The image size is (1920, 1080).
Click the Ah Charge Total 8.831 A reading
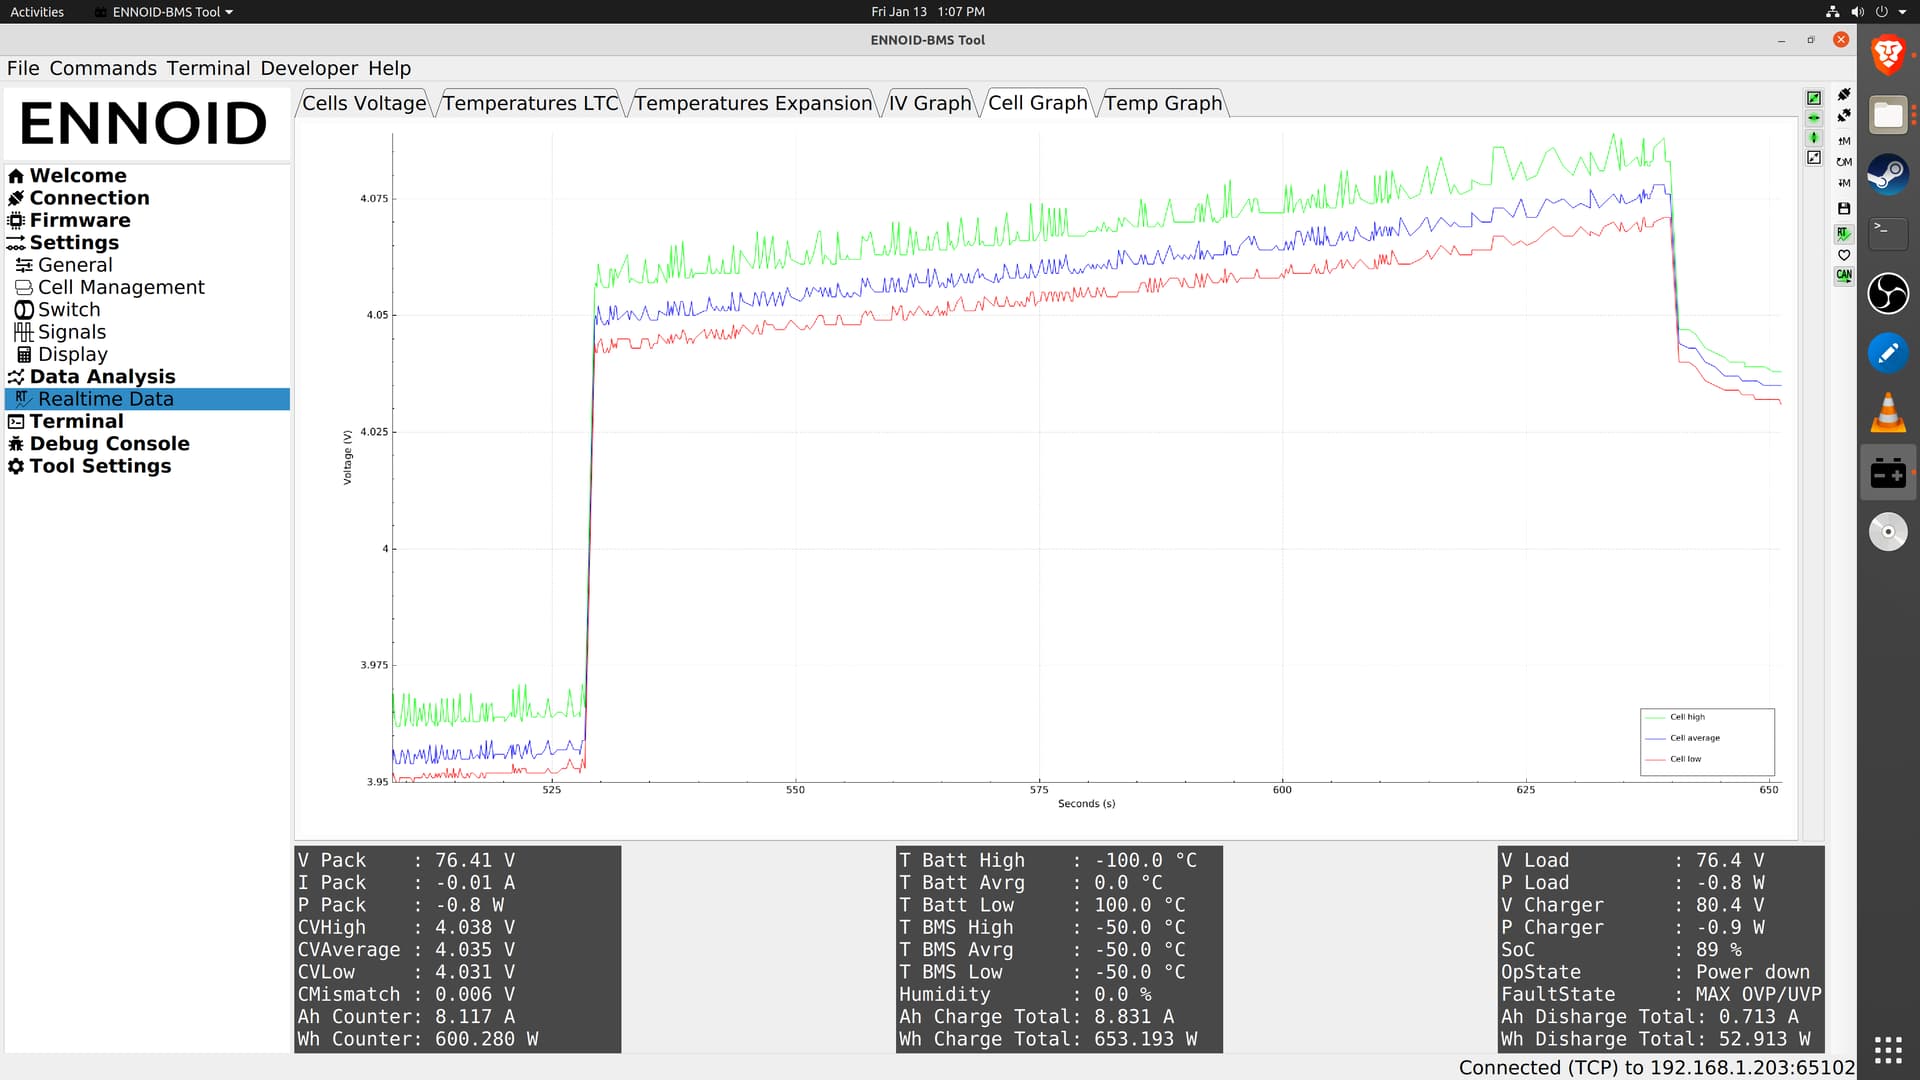click(1036, 1016)
